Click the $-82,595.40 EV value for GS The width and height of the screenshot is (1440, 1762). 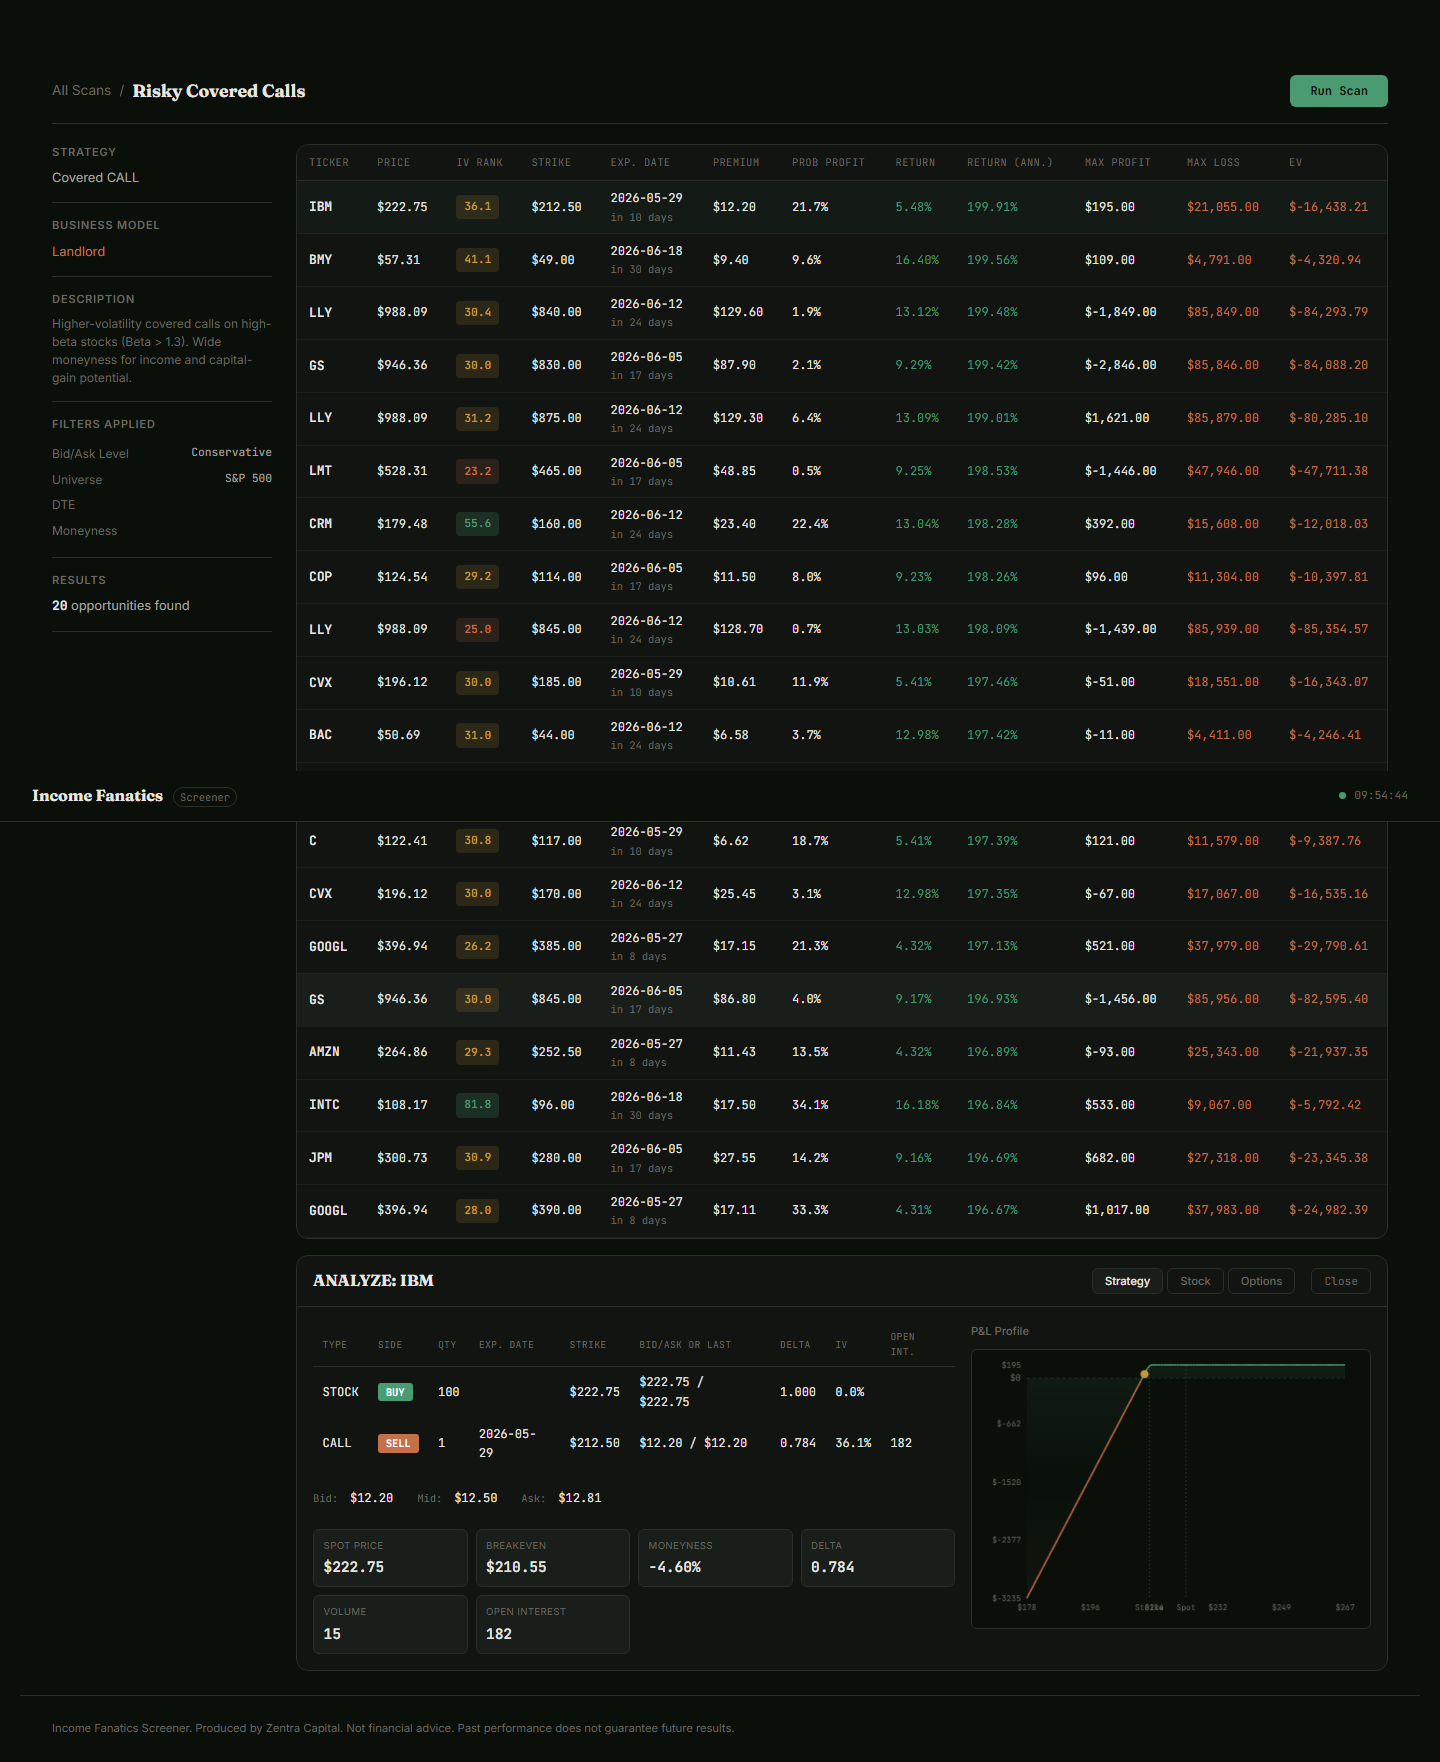pos(1328,999)
